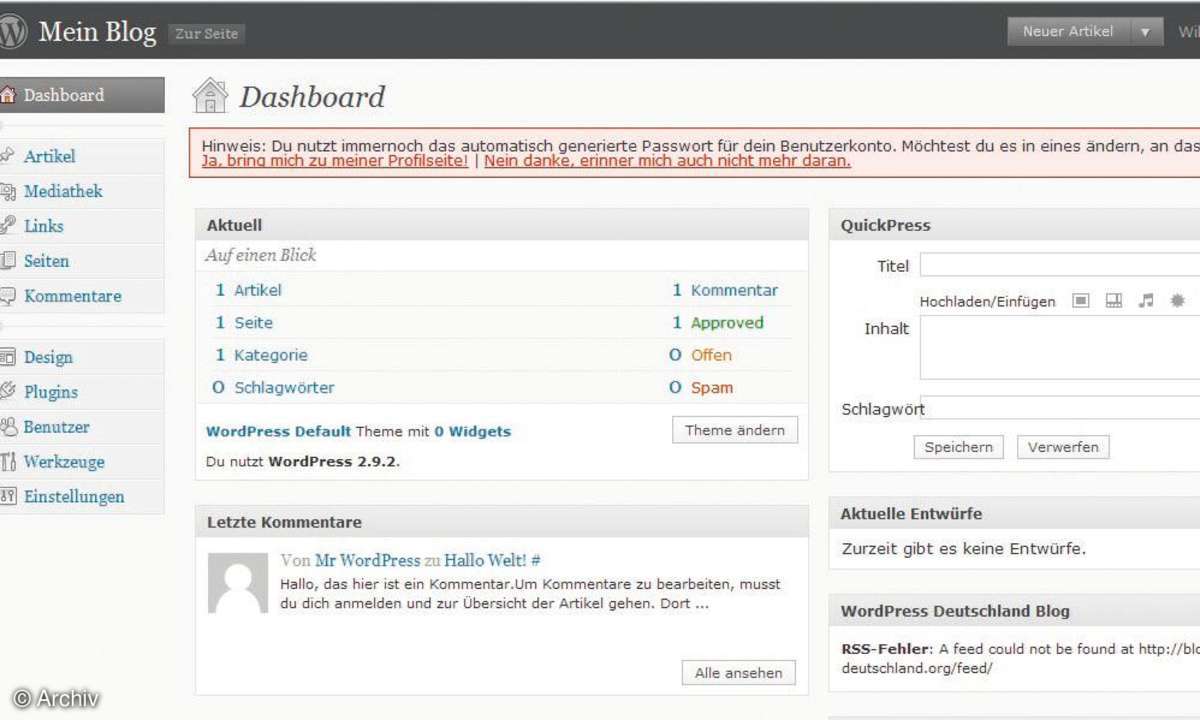Click the Werkzeuge tools icon
The image size is (1200, 720).
click(8, 462)
